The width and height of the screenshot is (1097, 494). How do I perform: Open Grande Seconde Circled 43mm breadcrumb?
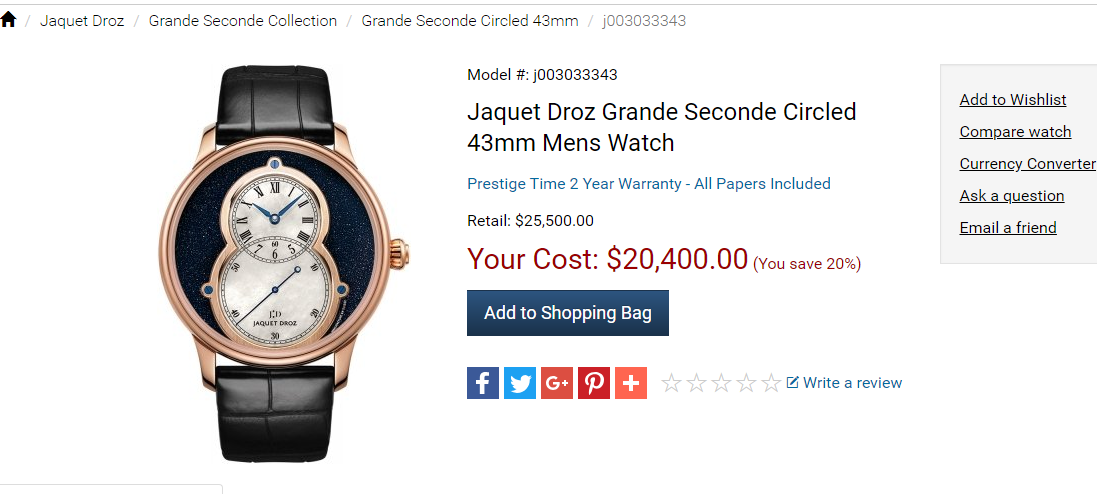pos(470,21)
